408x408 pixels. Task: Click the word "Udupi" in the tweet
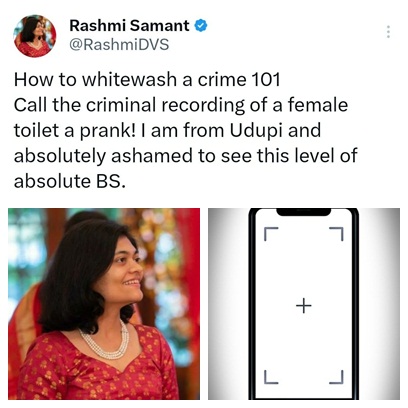pyautogui.click(x=256, y=131)
